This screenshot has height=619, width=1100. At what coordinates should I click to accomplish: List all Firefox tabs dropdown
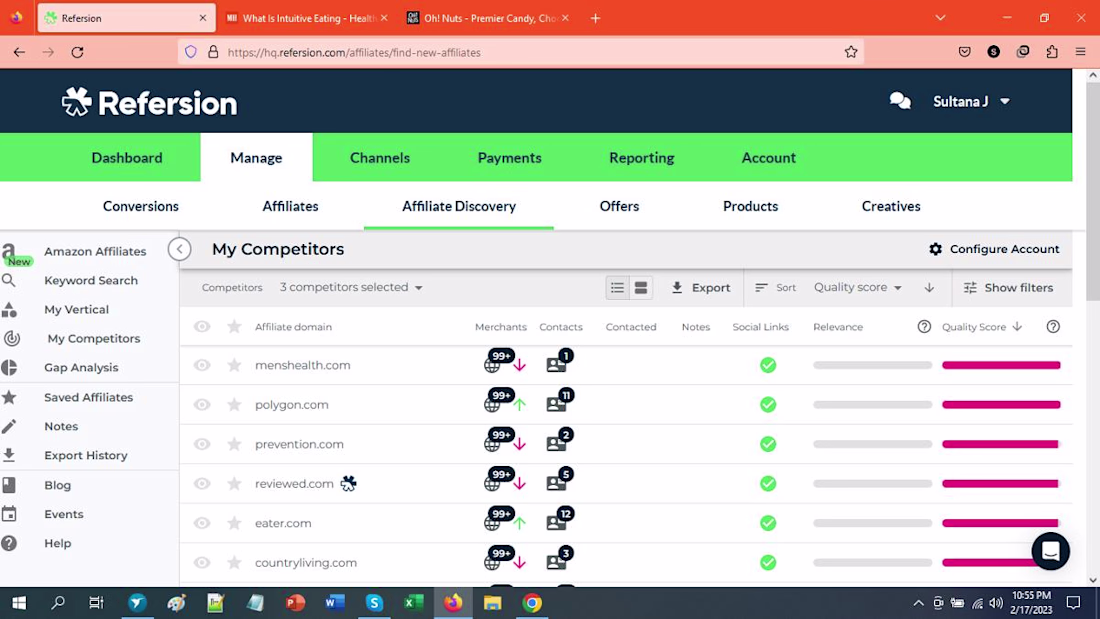[x=940, y=18]
